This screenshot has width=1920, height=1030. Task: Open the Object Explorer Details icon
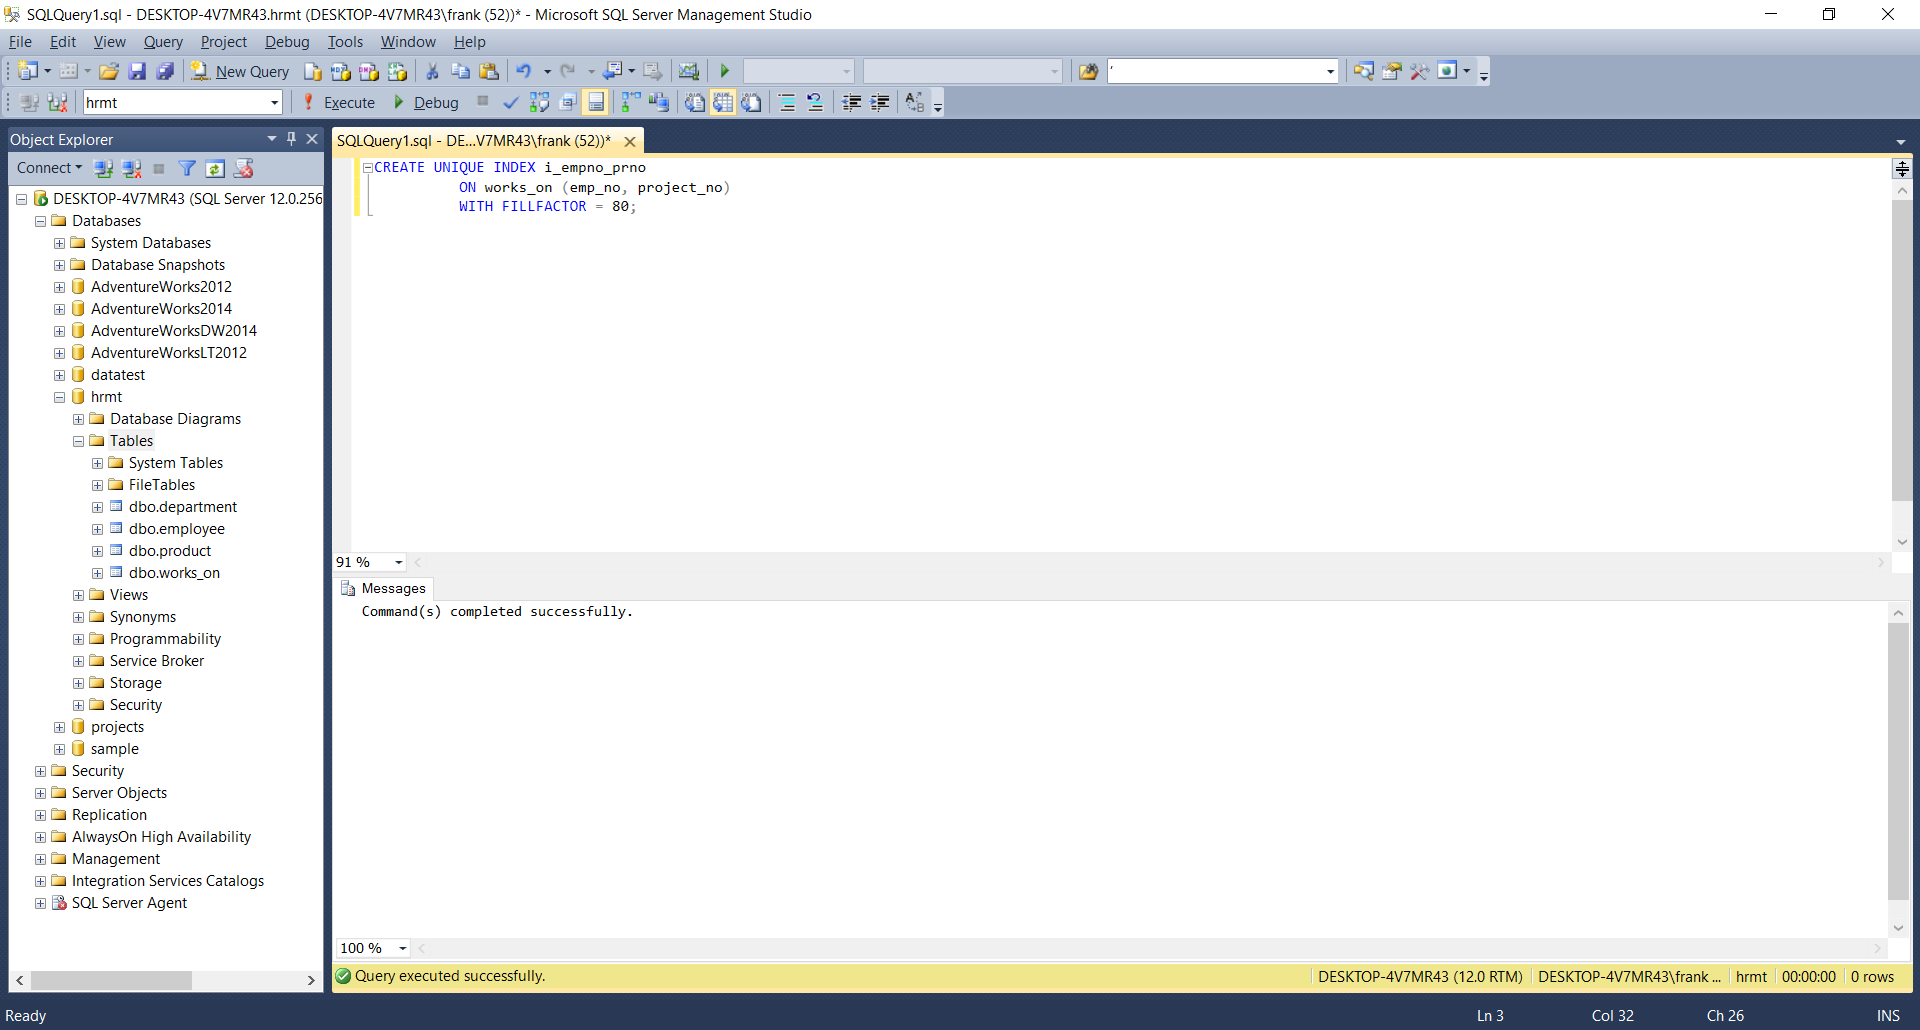1363,71
